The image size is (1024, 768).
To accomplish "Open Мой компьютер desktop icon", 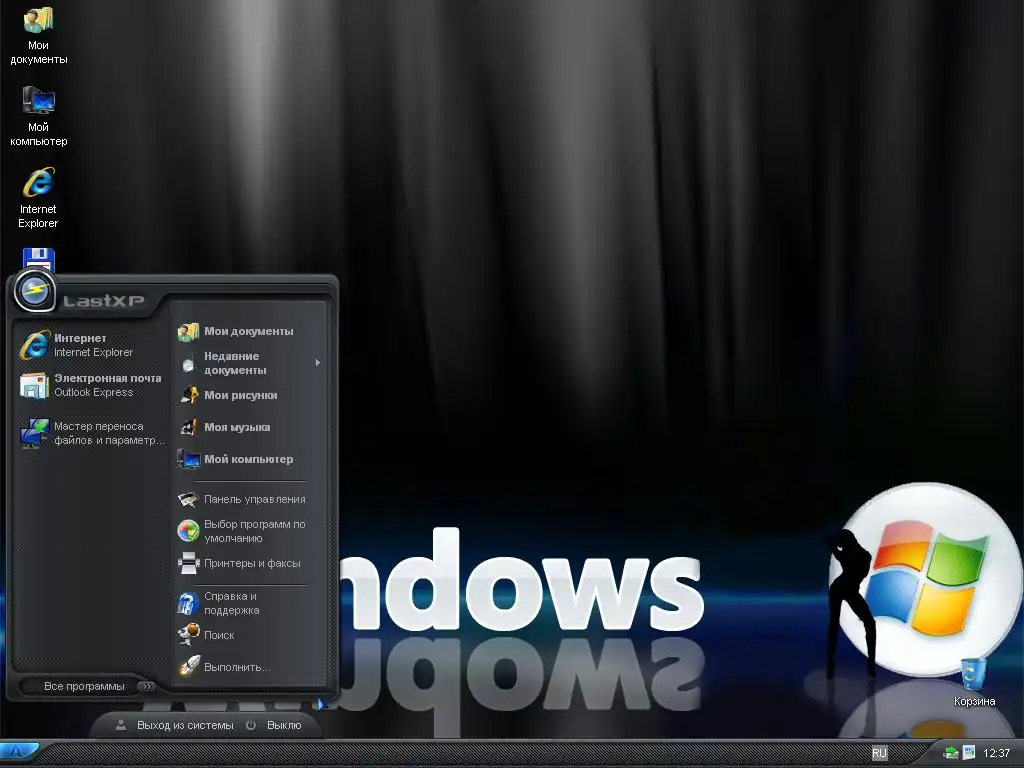I will coord(38,116).
